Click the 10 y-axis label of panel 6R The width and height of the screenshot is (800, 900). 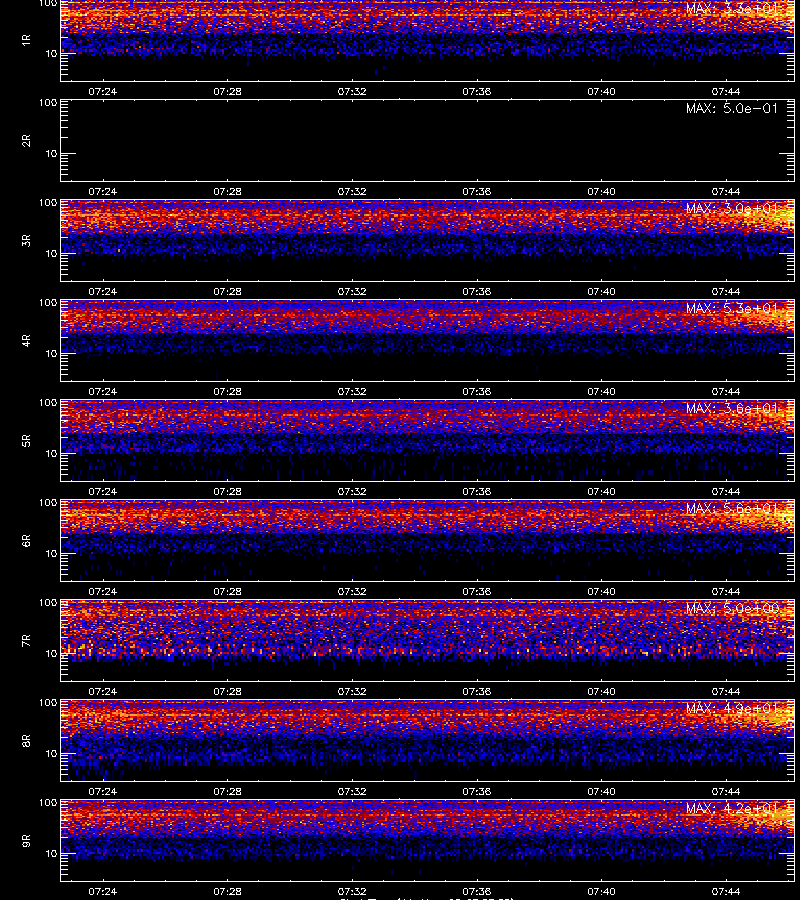tap(51, 553)
